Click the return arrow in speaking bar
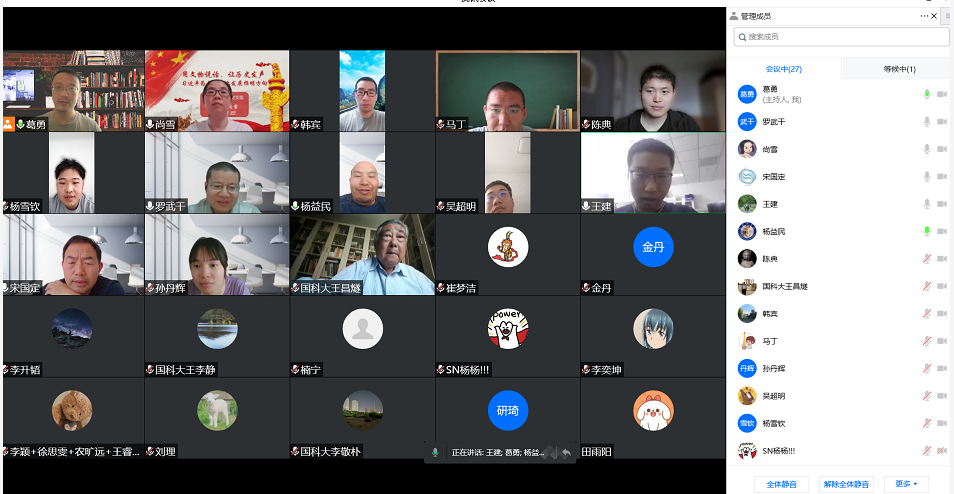This screenshot has width=954, height=494. [x=566, y=453]
